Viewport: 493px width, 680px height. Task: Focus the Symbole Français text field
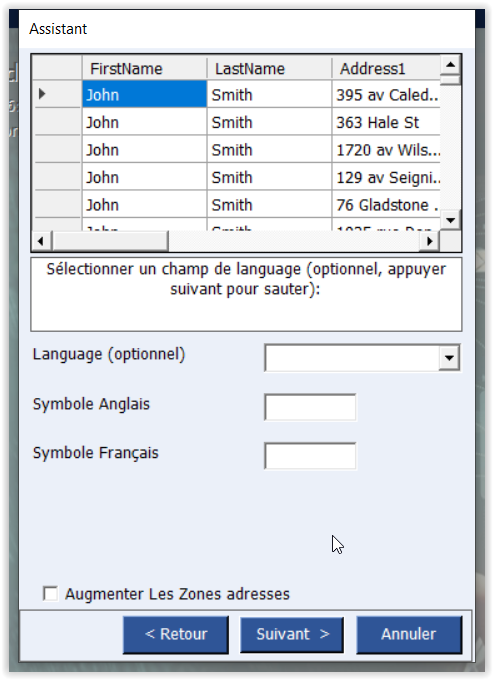point(310,456)
